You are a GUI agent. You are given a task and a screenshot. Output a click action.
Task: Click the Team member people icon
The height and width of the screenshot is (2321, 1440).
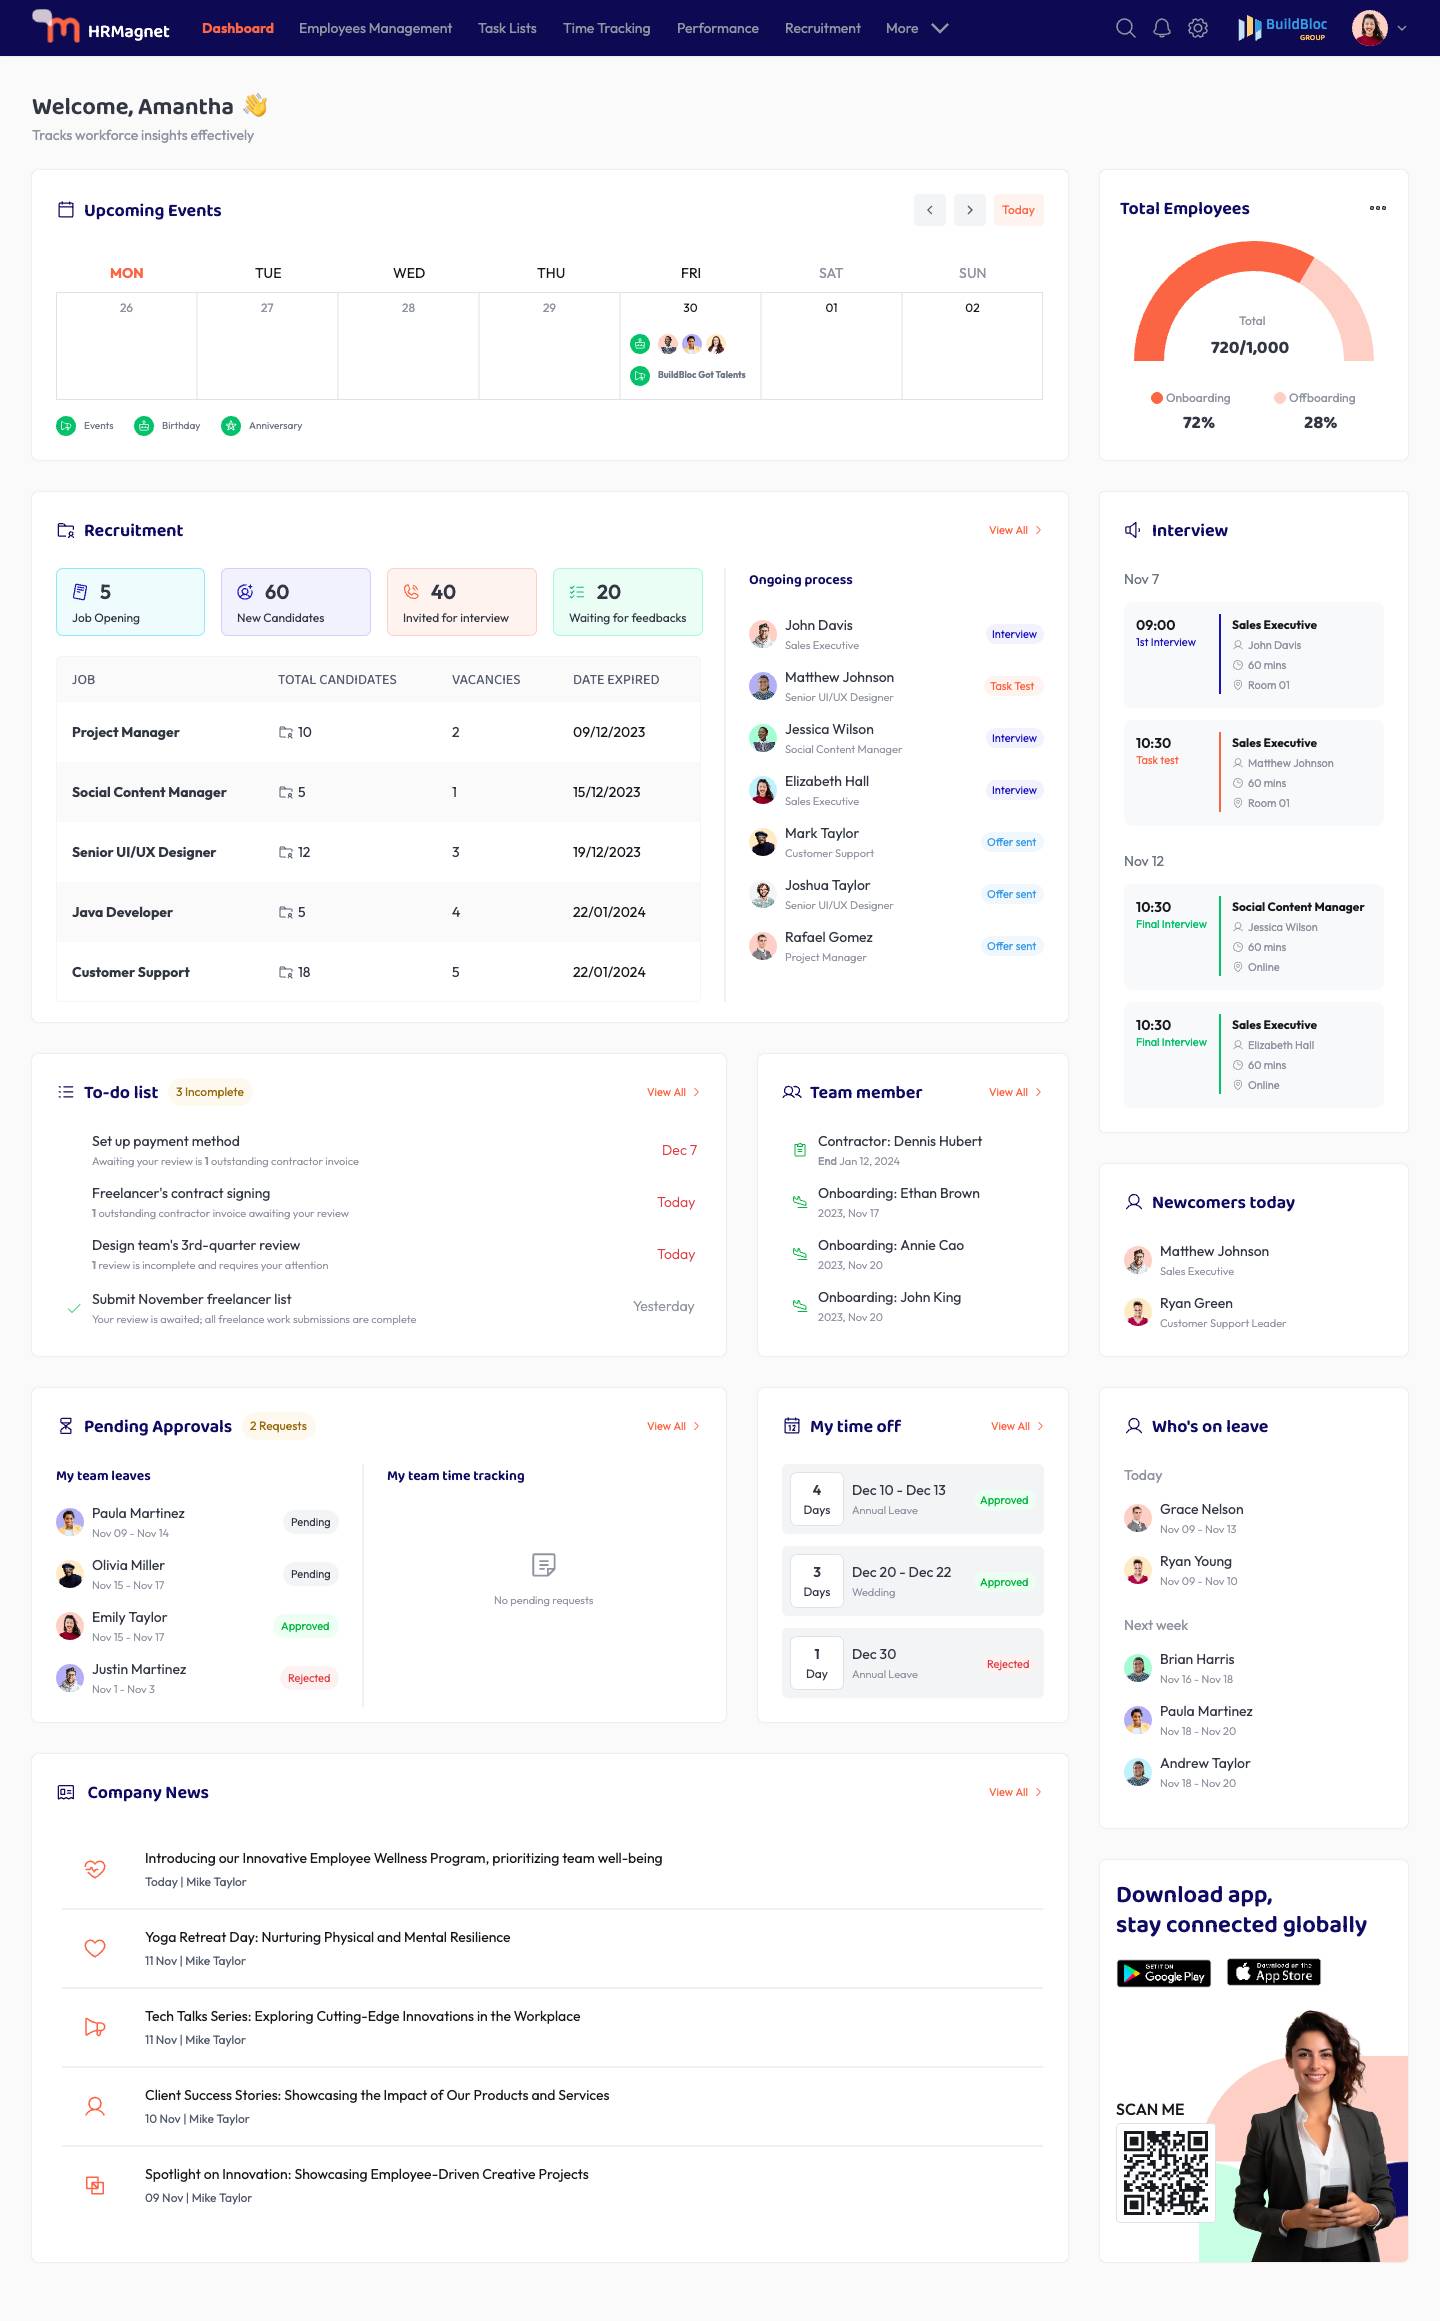[792, 1092]
